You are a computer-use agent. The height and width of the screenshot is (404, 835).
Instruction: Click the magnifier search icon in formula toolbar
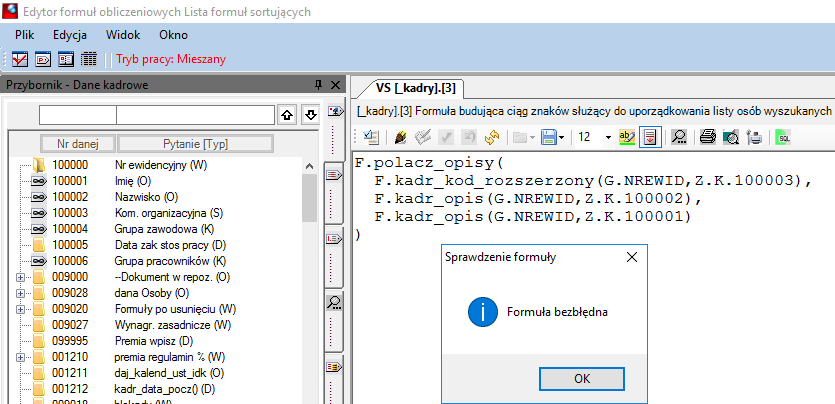678,137
